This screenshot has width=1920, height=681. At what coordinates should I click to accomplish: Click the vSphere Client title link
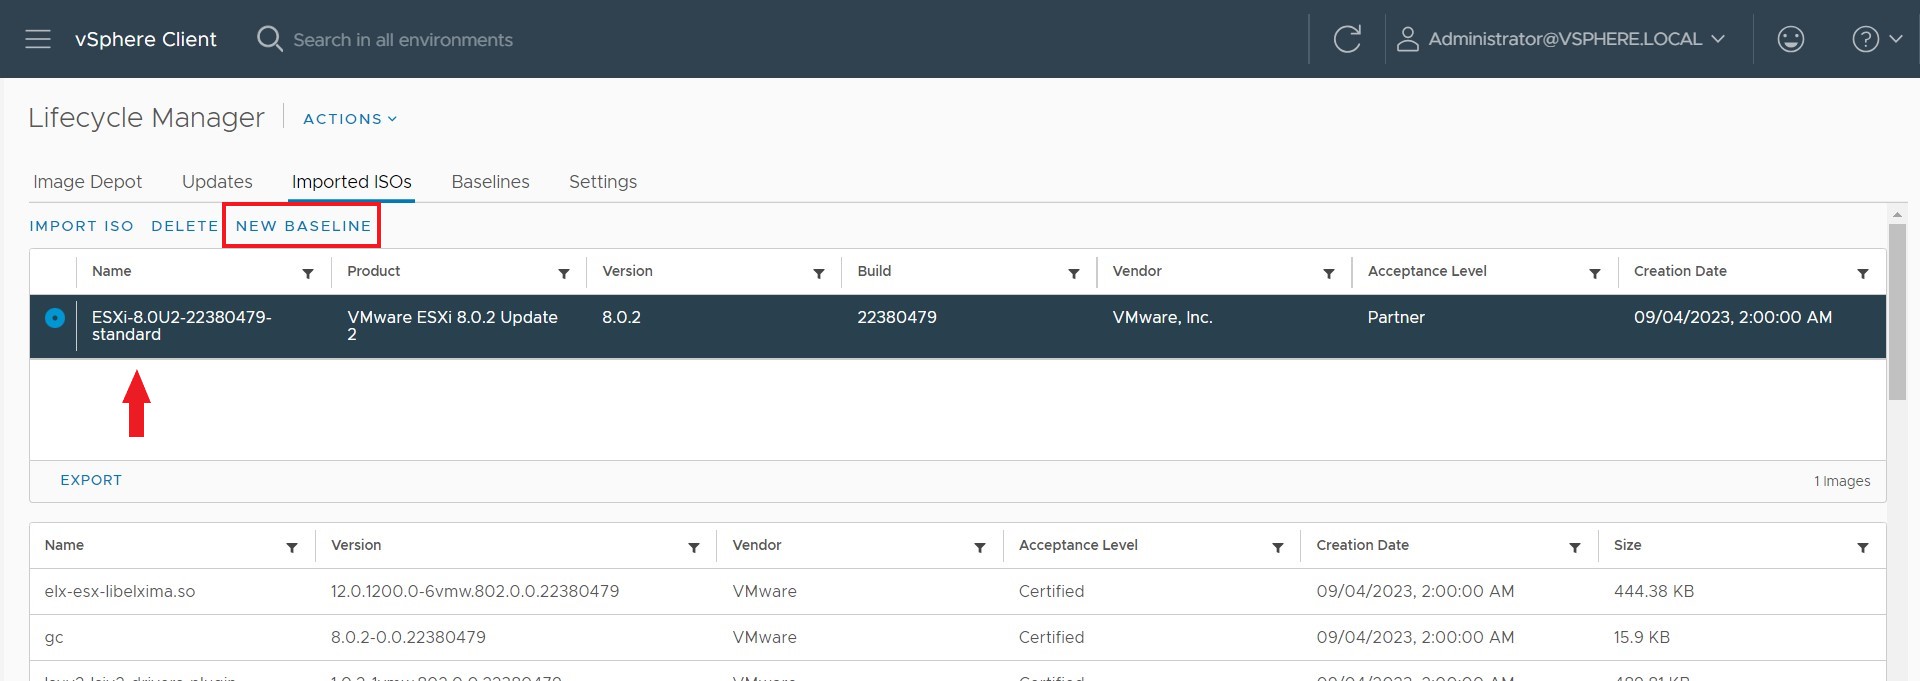[146, 39]
